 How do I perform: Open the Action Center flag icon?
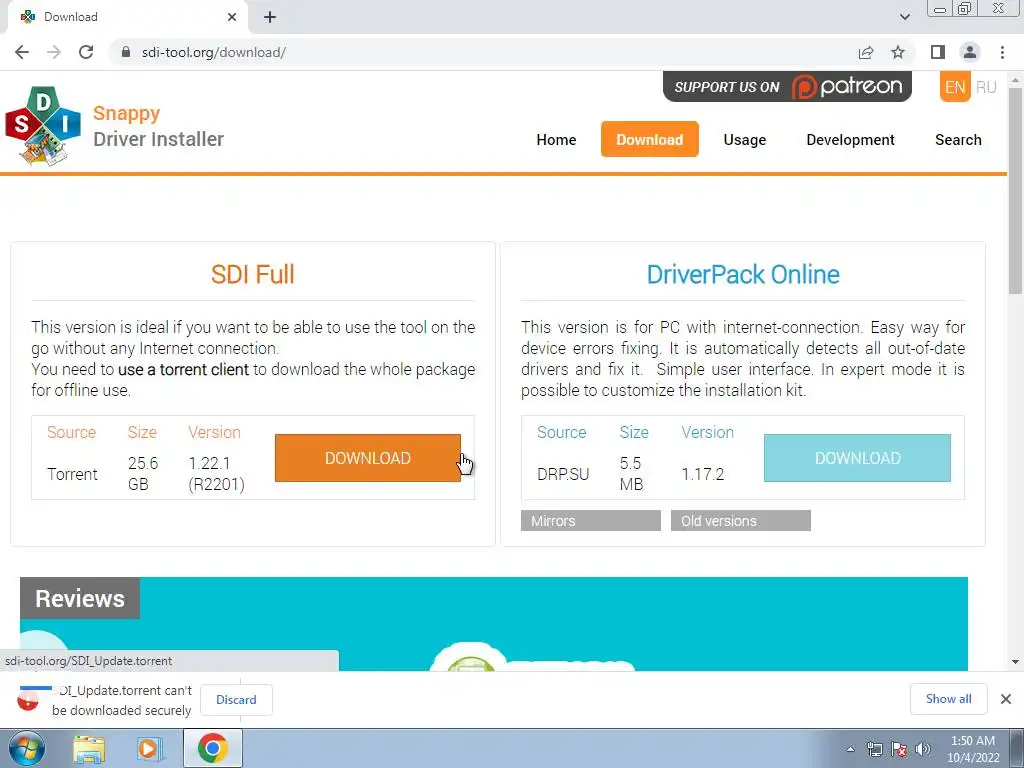point(899,749)
